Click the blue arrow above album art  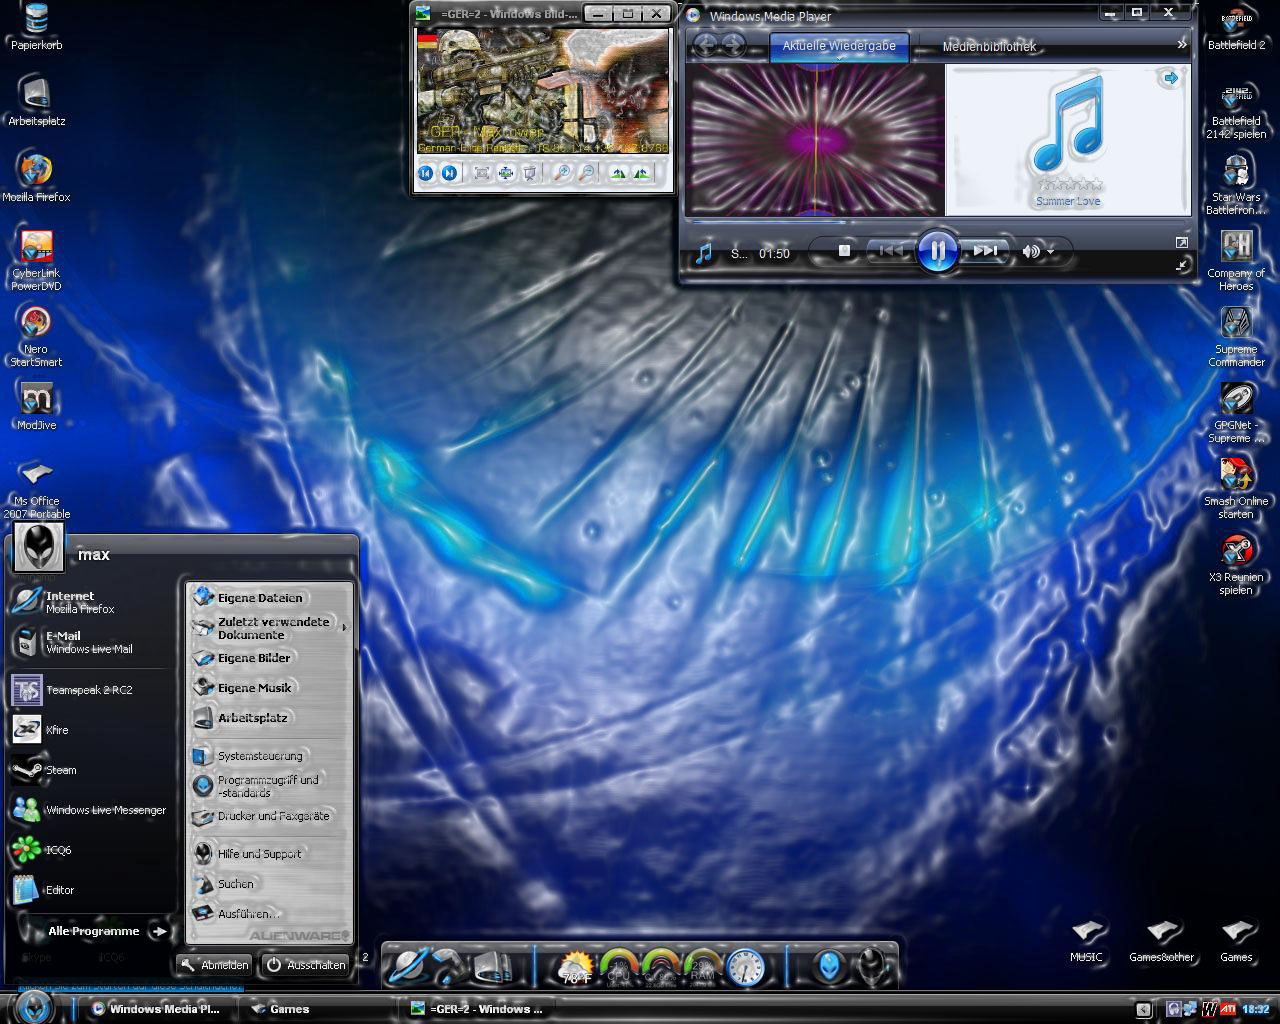1169,78
